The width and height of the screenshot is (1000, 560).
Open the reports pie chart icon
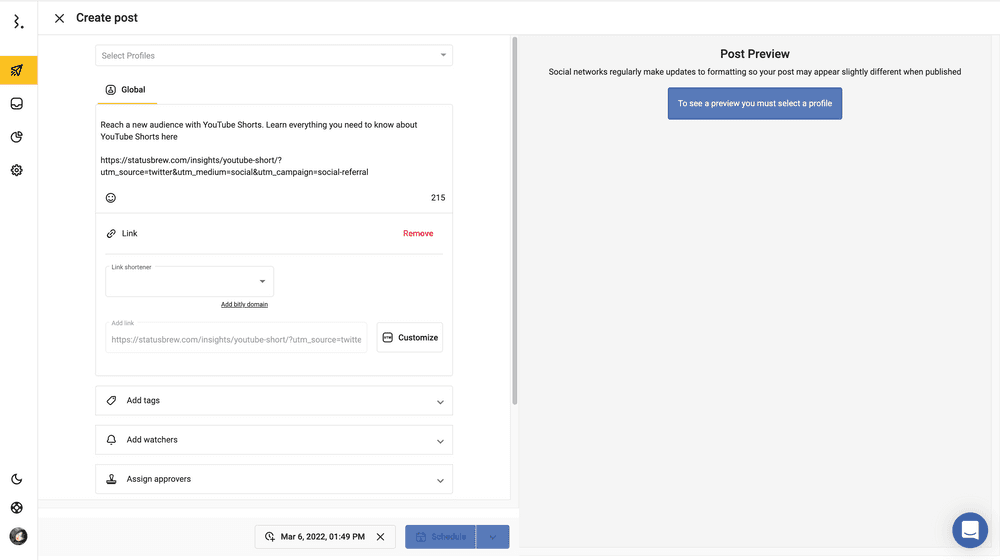pyautogui.click(x=17, y=137)
